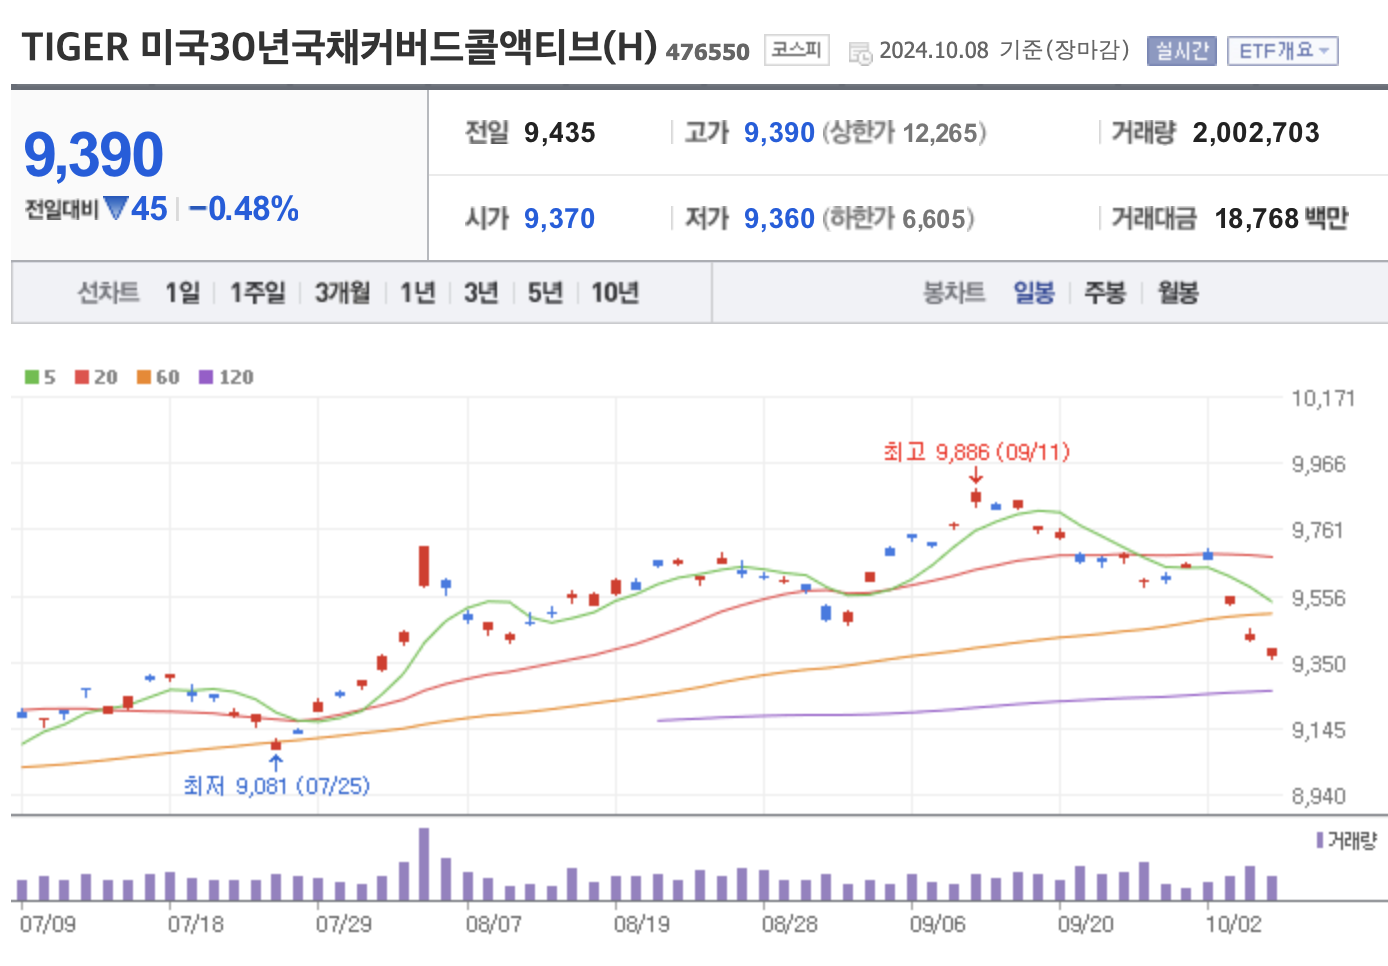Select the 3개월 line chart tab
This screenshot has height=966, width=1388.
point(342,292)
